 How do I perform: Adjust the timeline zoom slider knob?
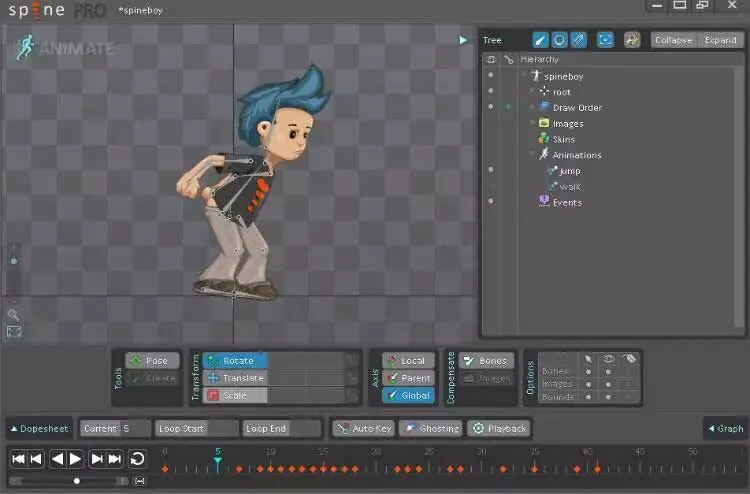pyautogui.click(x=77, y=481)
